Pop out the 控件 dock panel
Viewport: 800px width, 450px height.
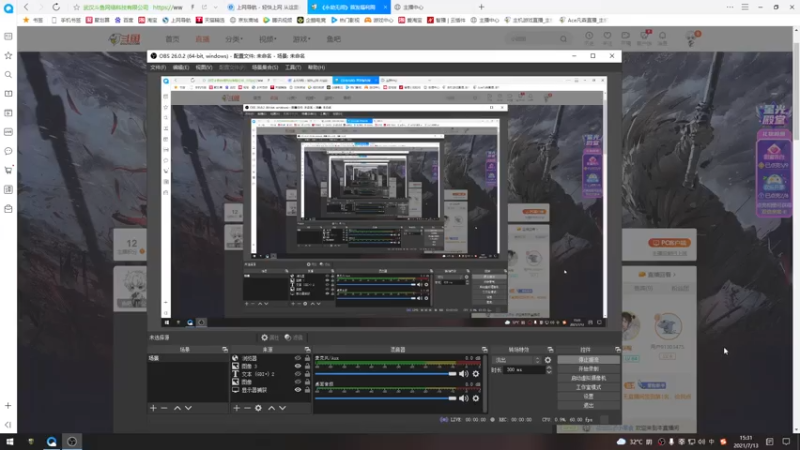[x=617, y=349]
